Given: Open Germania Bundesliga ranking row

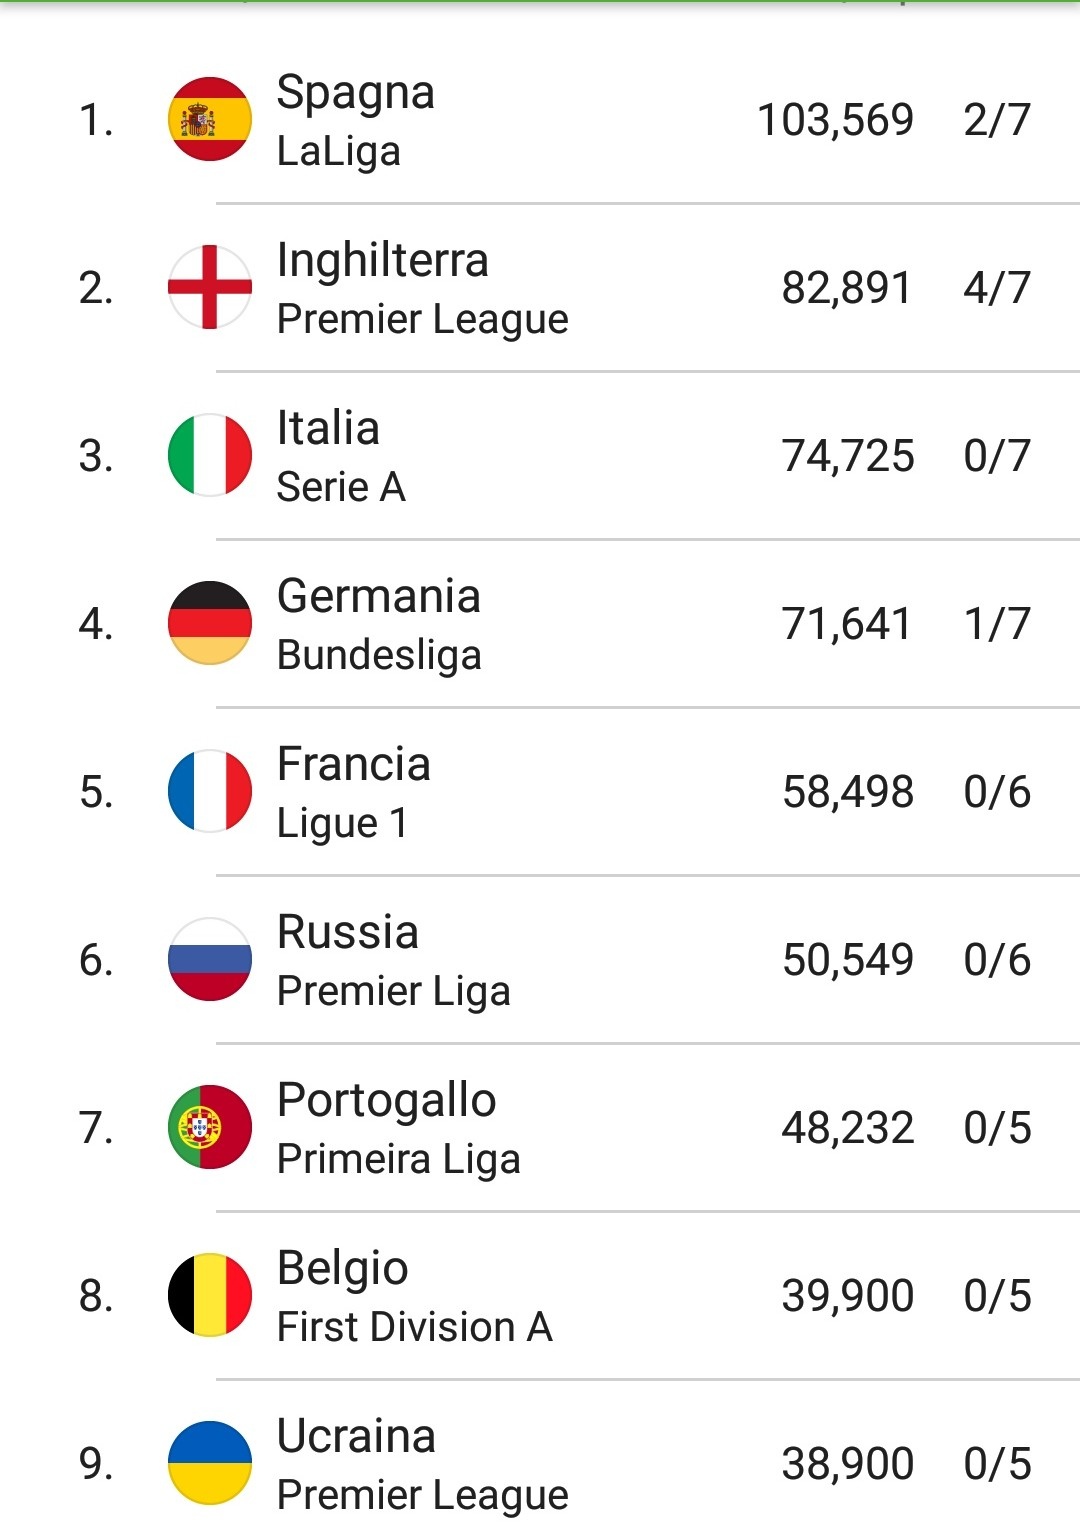Looking at the screenshot, I should [540, 624].
